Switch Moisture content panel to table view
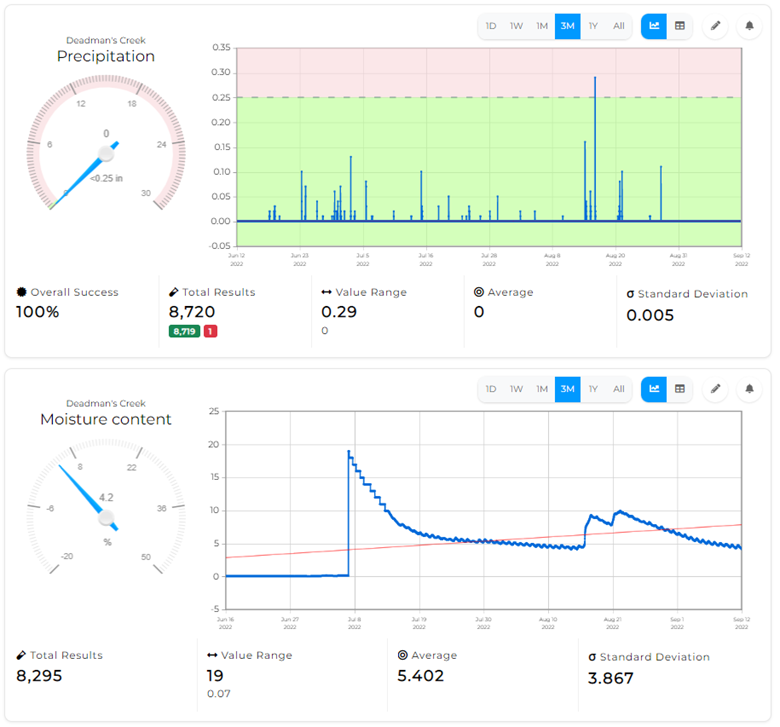 [x=680, y=389]
